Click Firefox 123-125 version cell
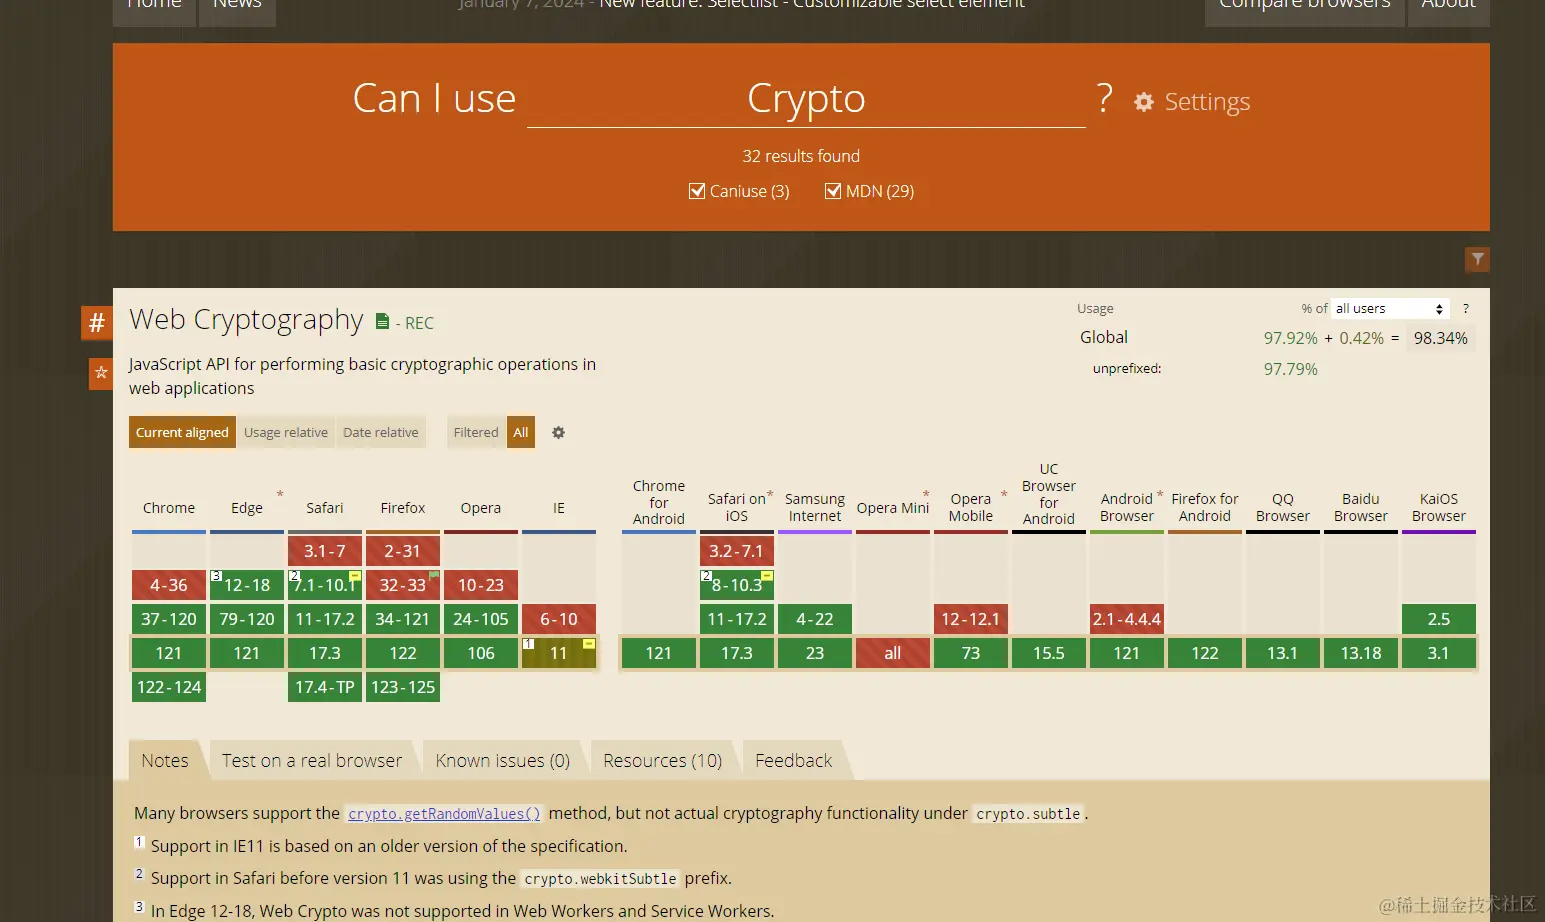This screenshot has height=922, width=1545. coord(403,687)
